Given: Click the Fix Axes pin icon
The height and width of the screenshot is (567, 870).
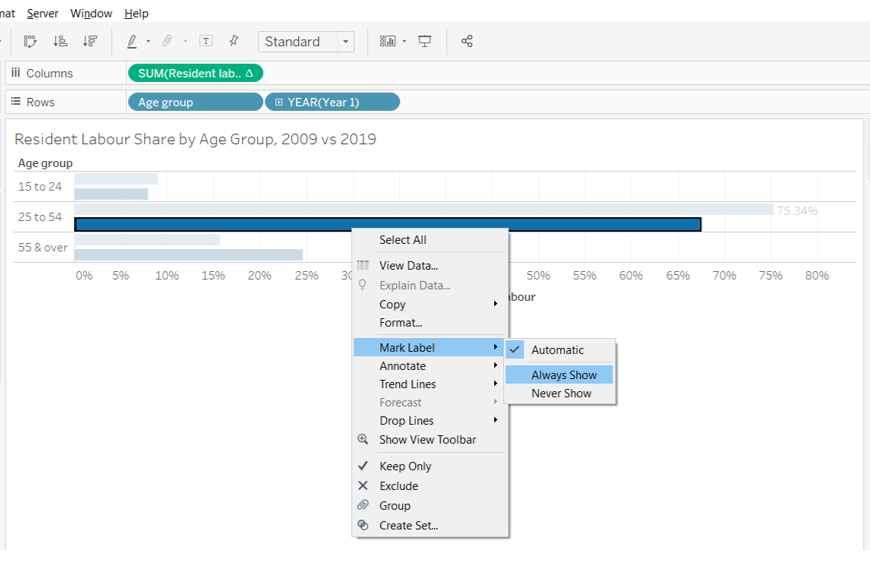Looking at the screenshot, I should [x=234, y=41].
